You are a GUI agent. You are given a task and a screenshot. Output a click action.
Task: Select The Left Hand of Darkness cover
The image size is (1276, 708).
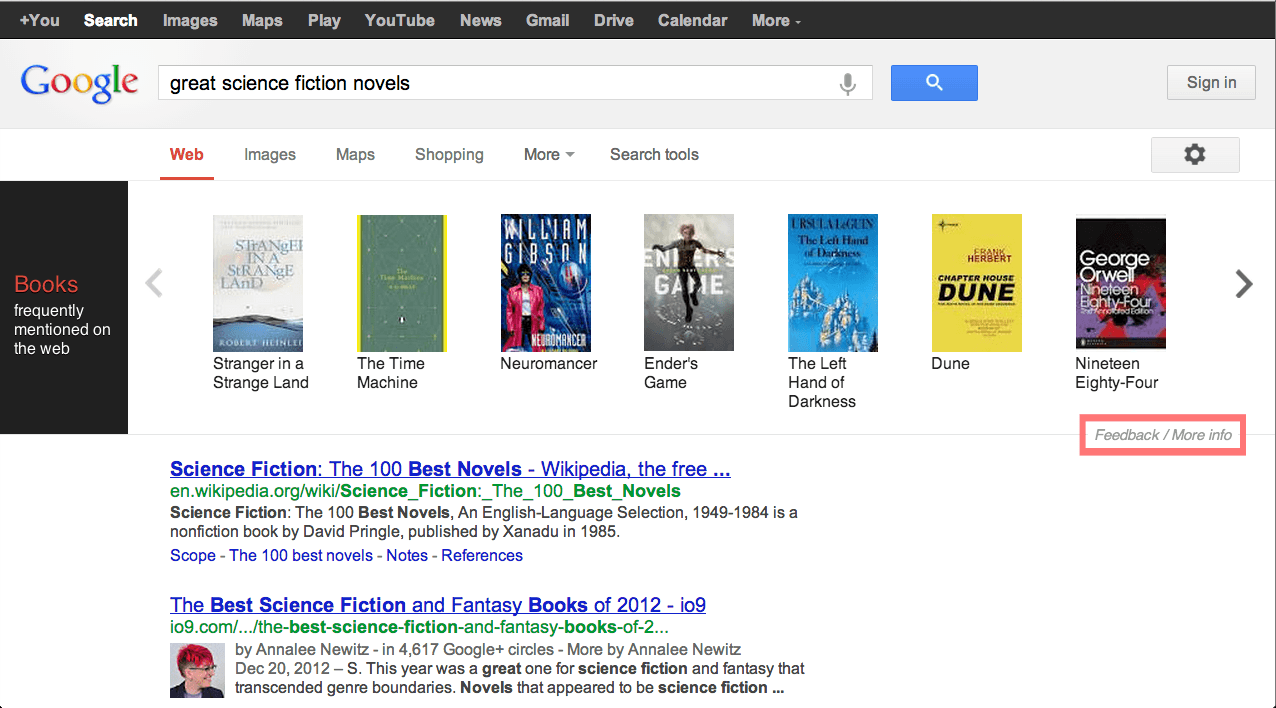833,283
